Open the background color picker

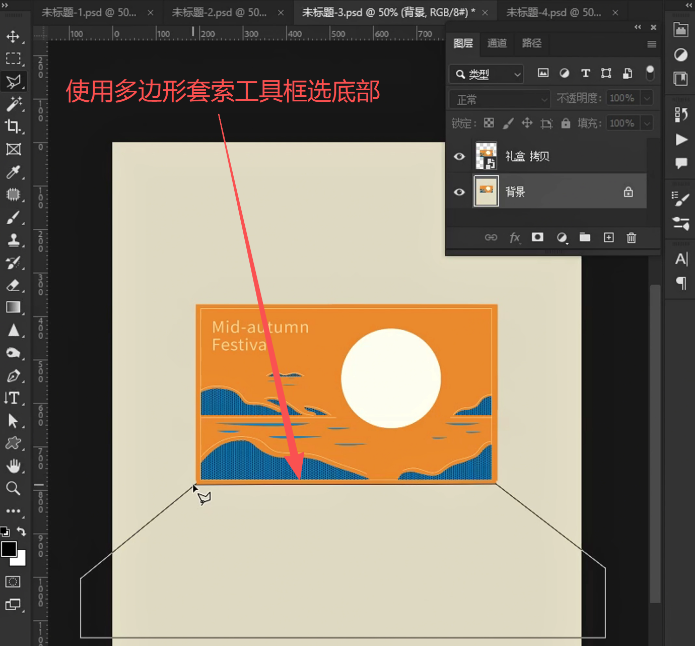point(20,560)
